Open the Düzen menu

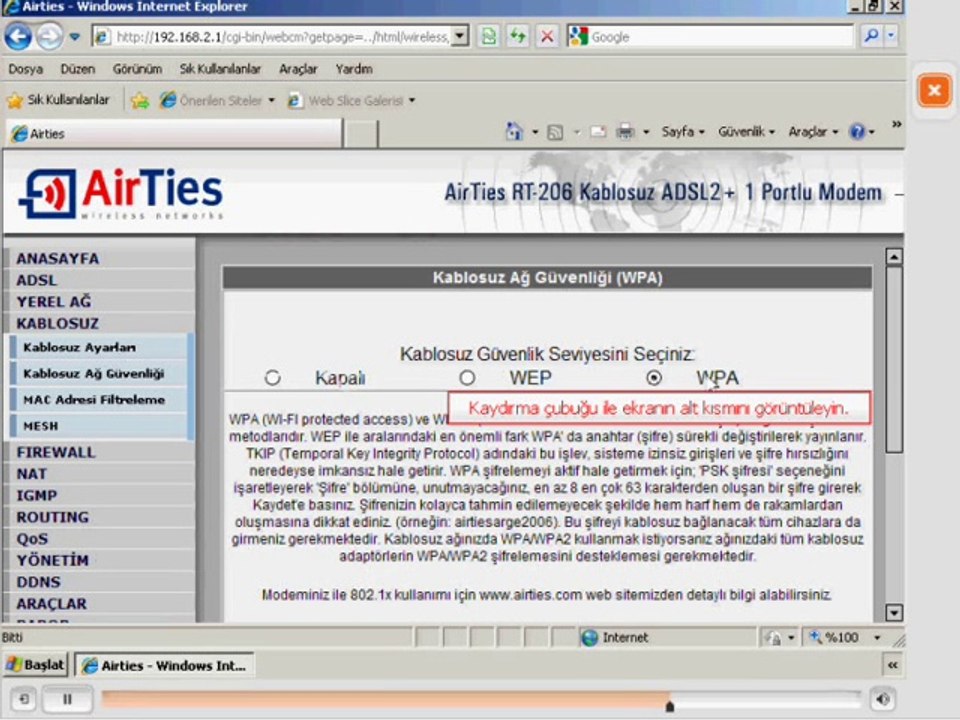click(78, 69)
